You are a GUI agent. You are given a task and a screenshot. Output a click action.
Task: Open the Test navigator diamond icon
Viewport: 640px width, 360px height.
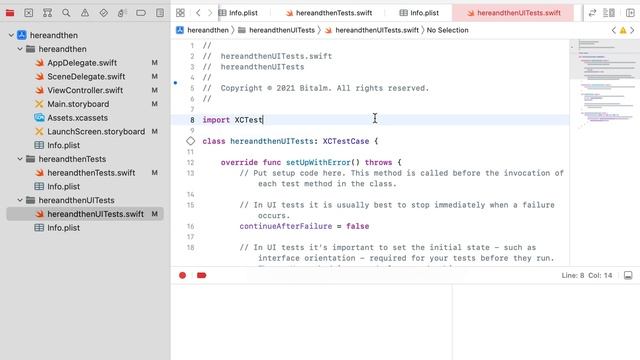[x=104, y=13]
